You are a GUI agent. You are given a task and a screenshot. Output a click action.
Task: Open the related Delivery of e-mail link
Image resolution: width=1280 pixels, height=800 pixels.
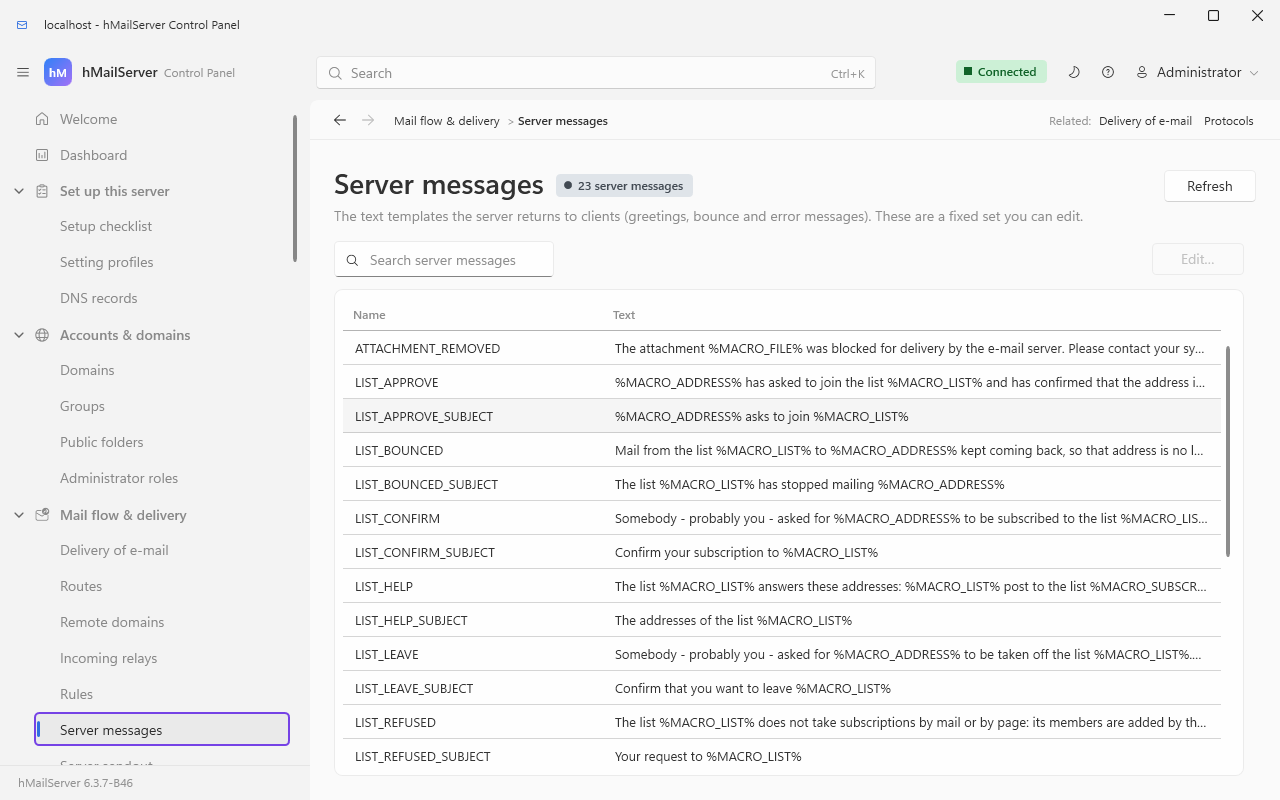coord(1145,121)
